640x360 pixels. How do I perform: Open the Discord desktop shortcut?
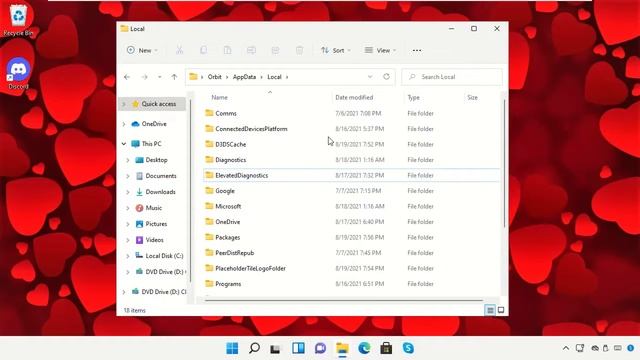(18, 73)
